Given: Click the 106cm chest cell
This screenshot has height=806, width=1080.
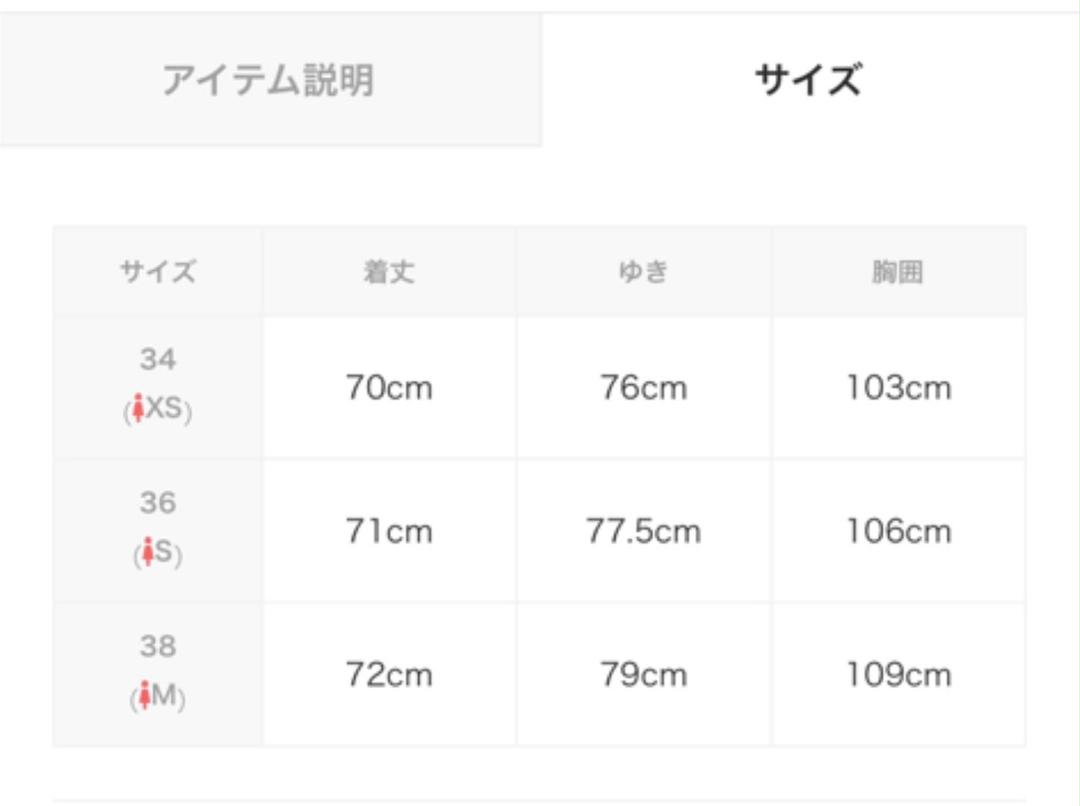Looking at the screenshot, I should pos(899,531).
